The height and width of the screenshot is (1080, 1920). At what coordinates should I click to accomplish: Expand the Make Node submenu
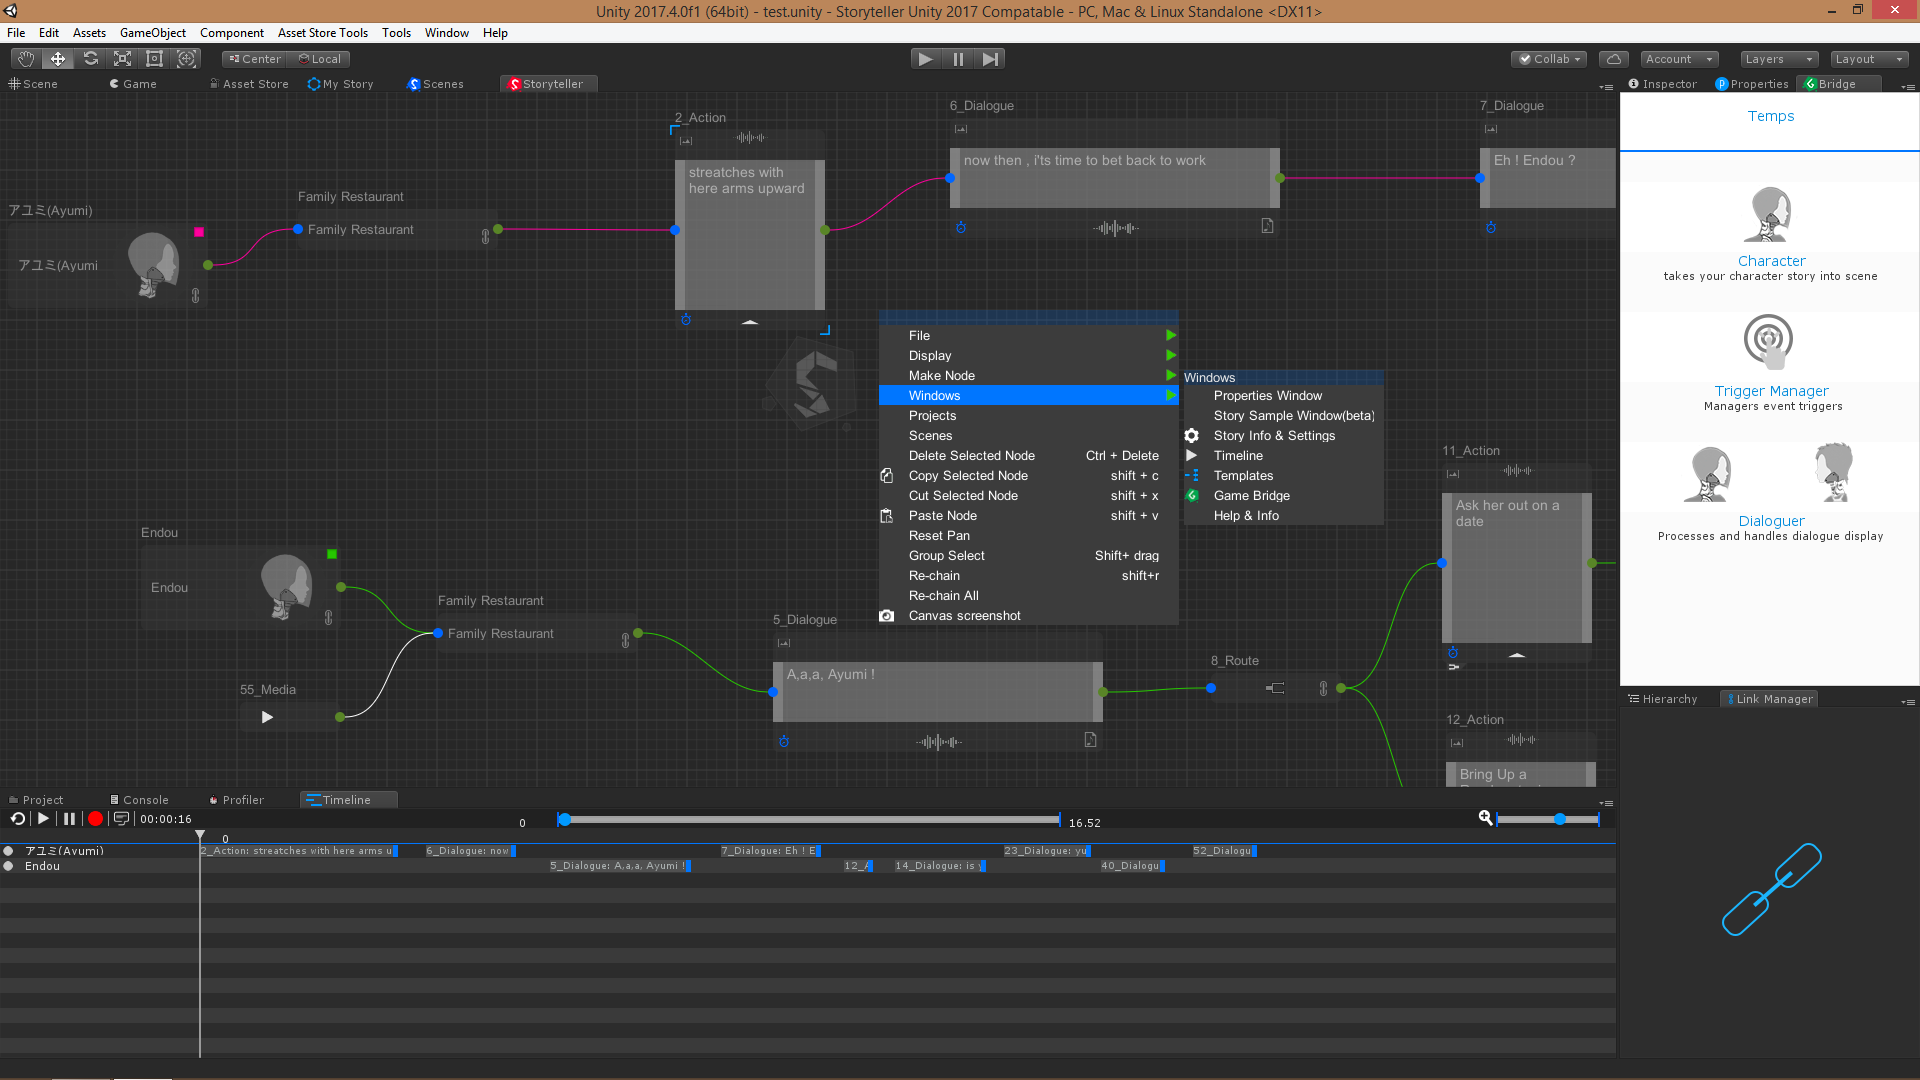click(x=1028, y=376)
